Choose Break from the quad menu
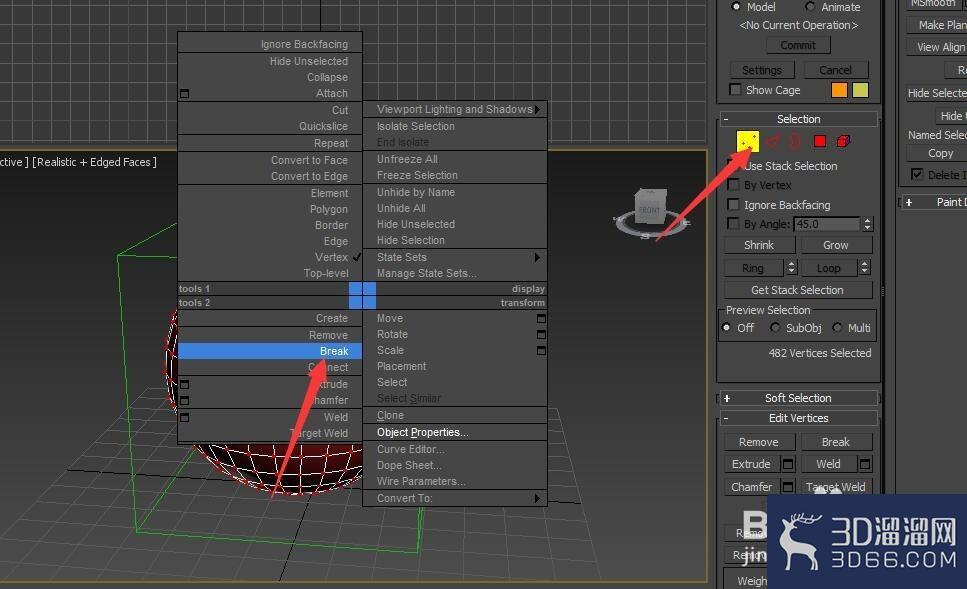Viewport: 967px width, 589px height. pos(268,350)
